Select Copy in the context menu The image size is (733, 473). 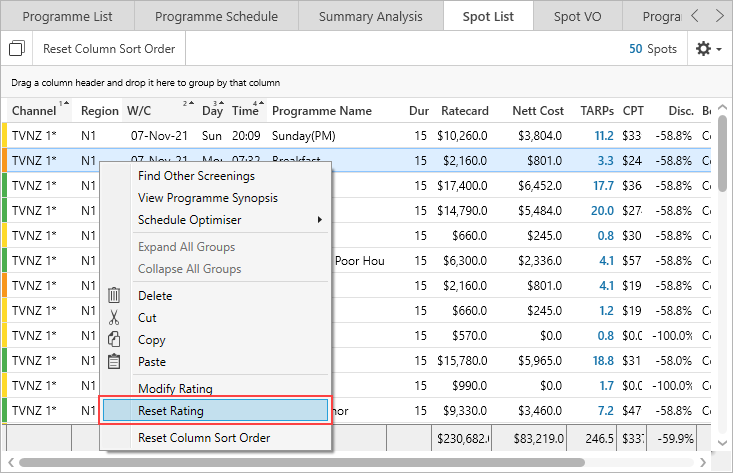pyautogui.click(x=151, y=340)
